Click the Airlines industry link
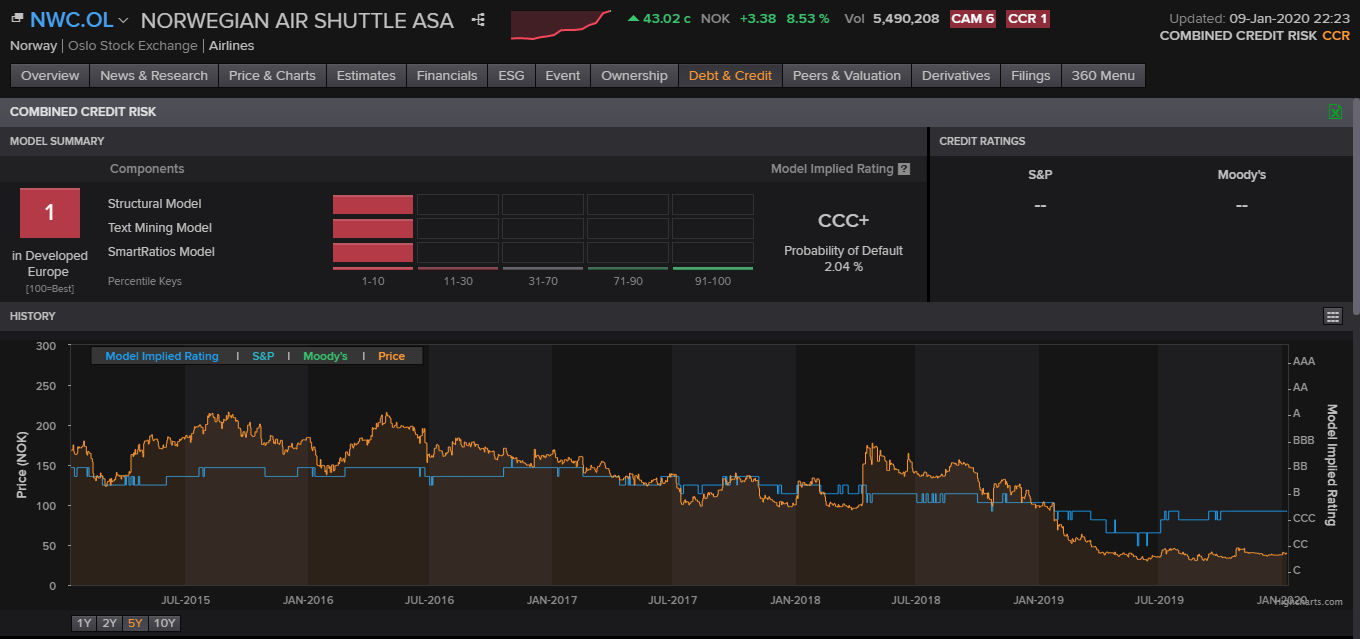Image resolution: width=1360 pixels, height=639 pixels. [x=232, y=46]
